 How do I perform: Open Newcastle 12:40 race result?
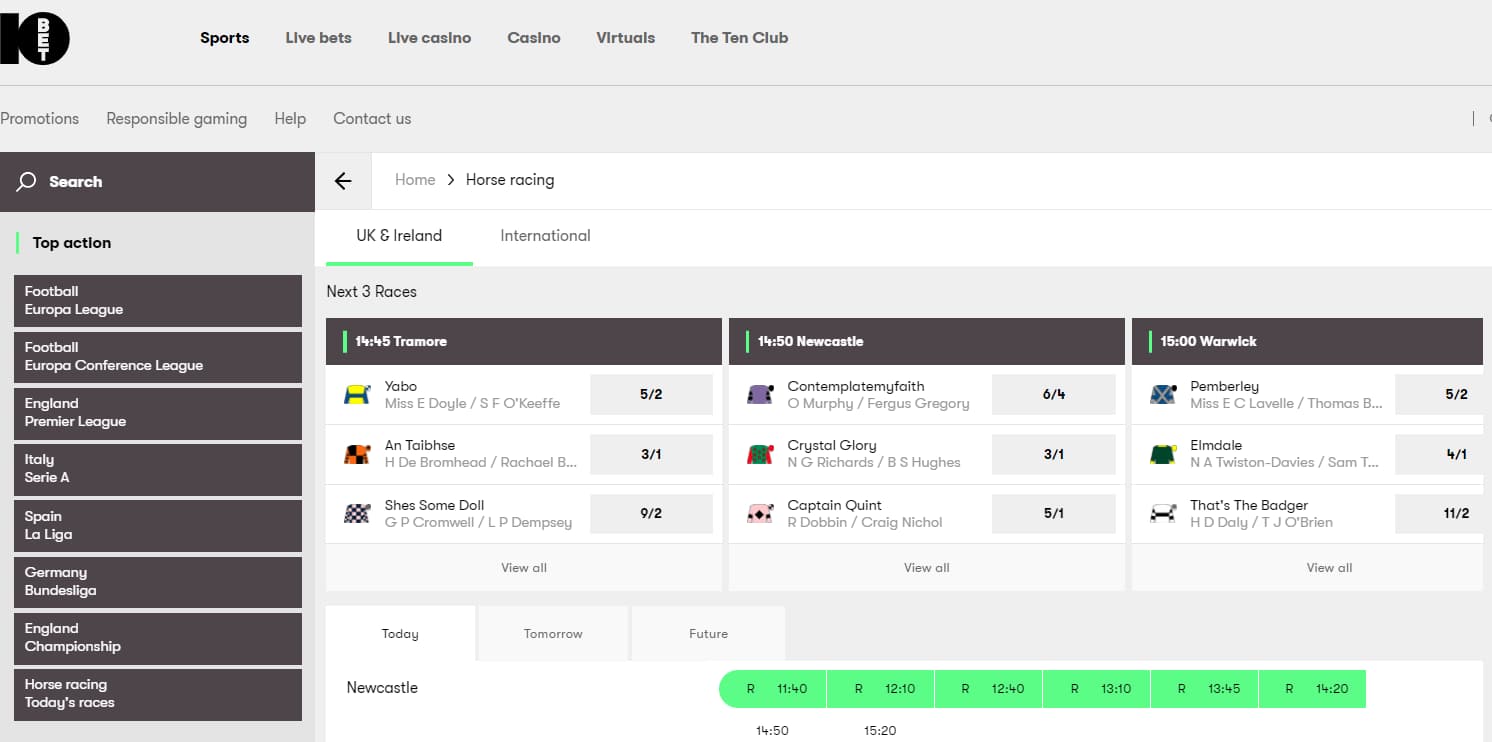989,689
